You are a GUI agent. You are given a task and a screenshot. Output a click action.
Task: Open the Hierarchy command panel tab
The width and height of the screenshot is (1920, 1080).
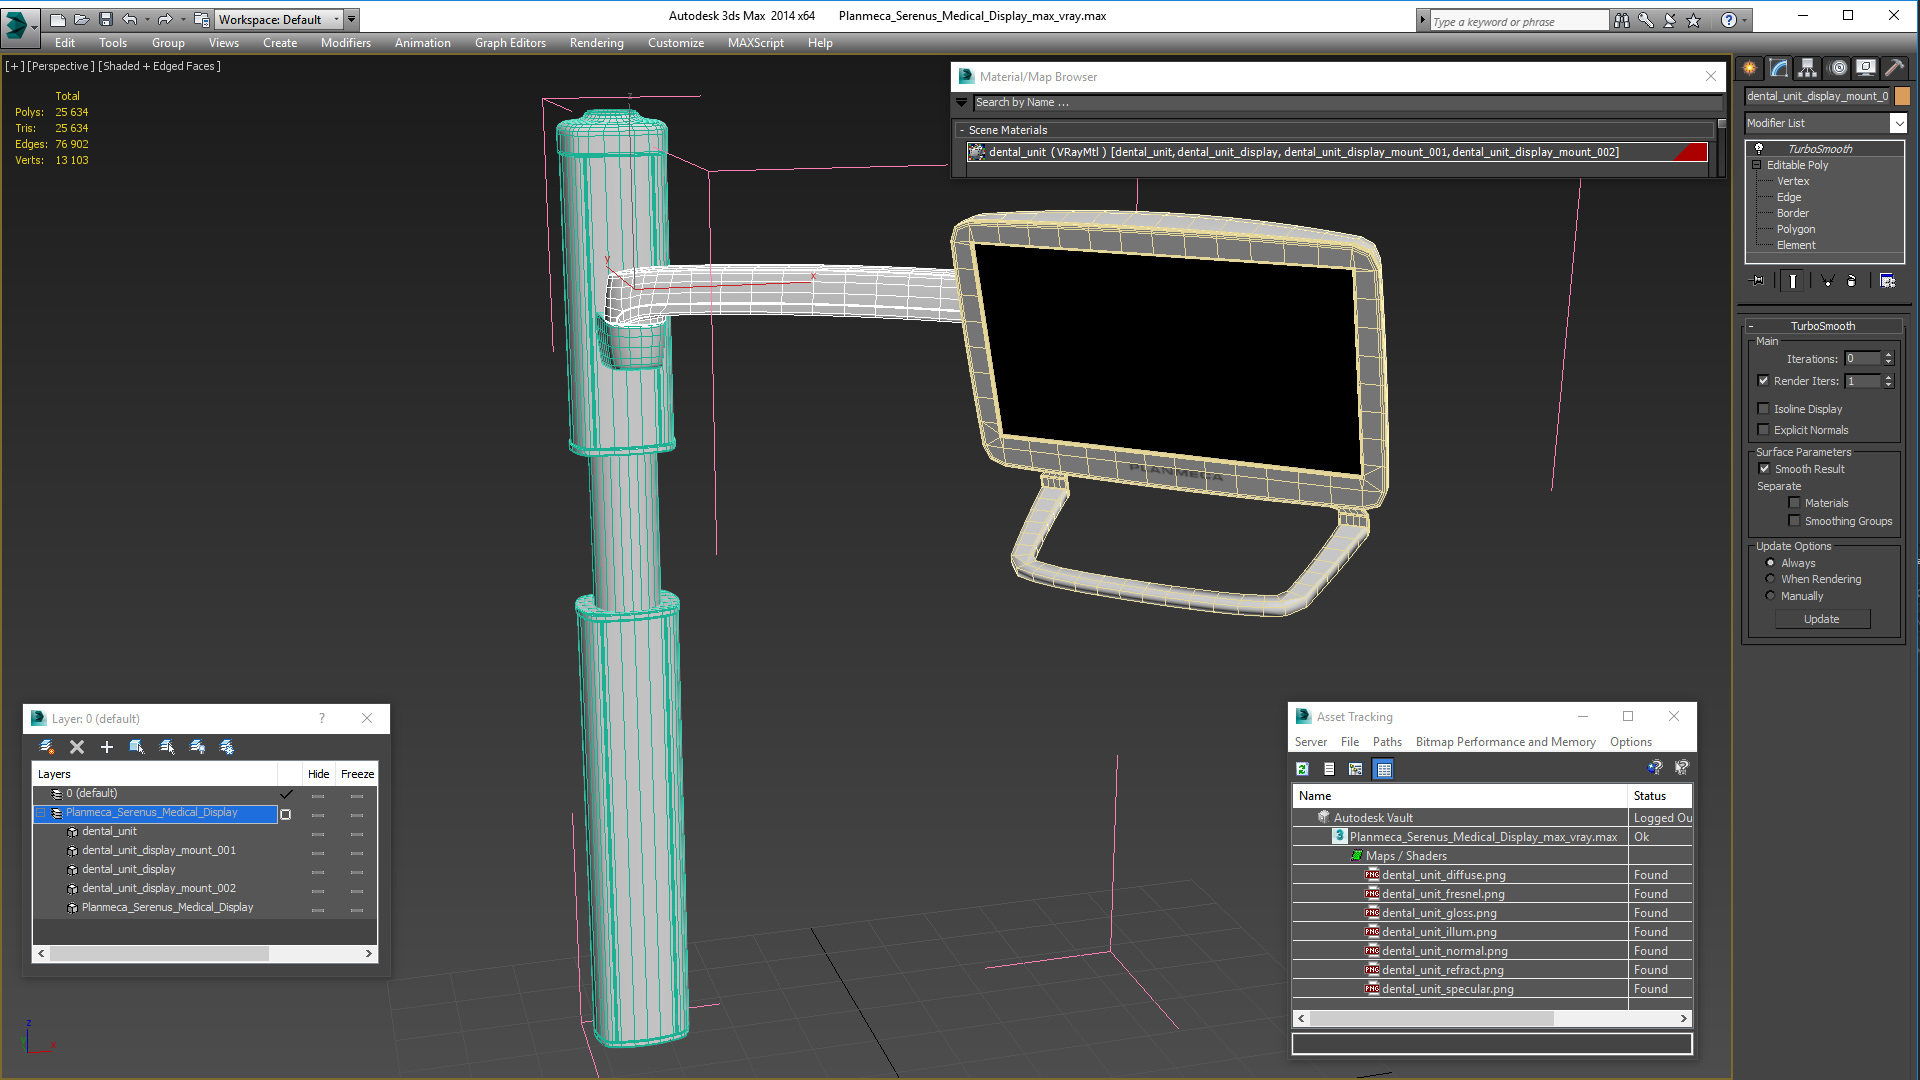(1807, 68)
